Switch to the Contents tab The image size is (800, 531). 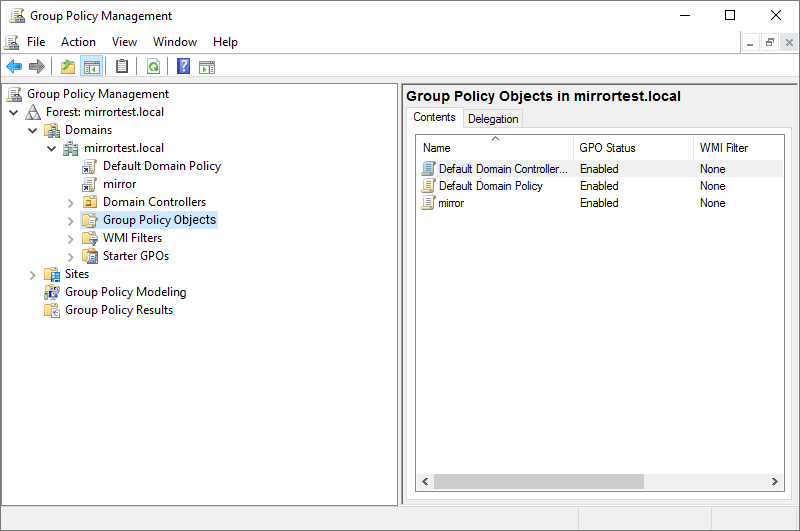click(434, 117)
